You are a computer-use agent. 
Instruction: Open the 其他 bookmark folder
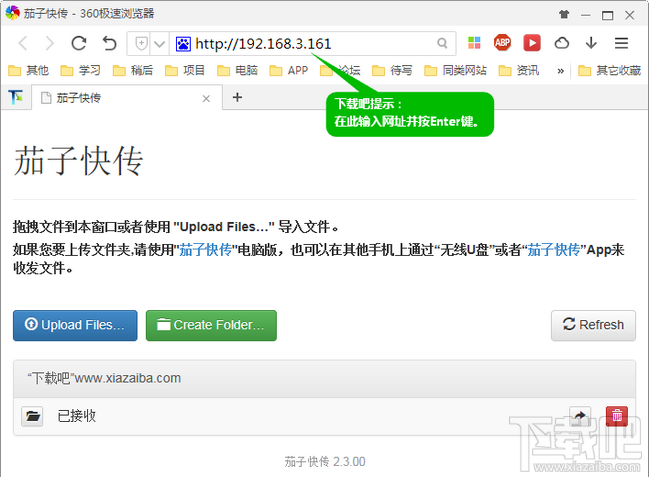point(29,70)
